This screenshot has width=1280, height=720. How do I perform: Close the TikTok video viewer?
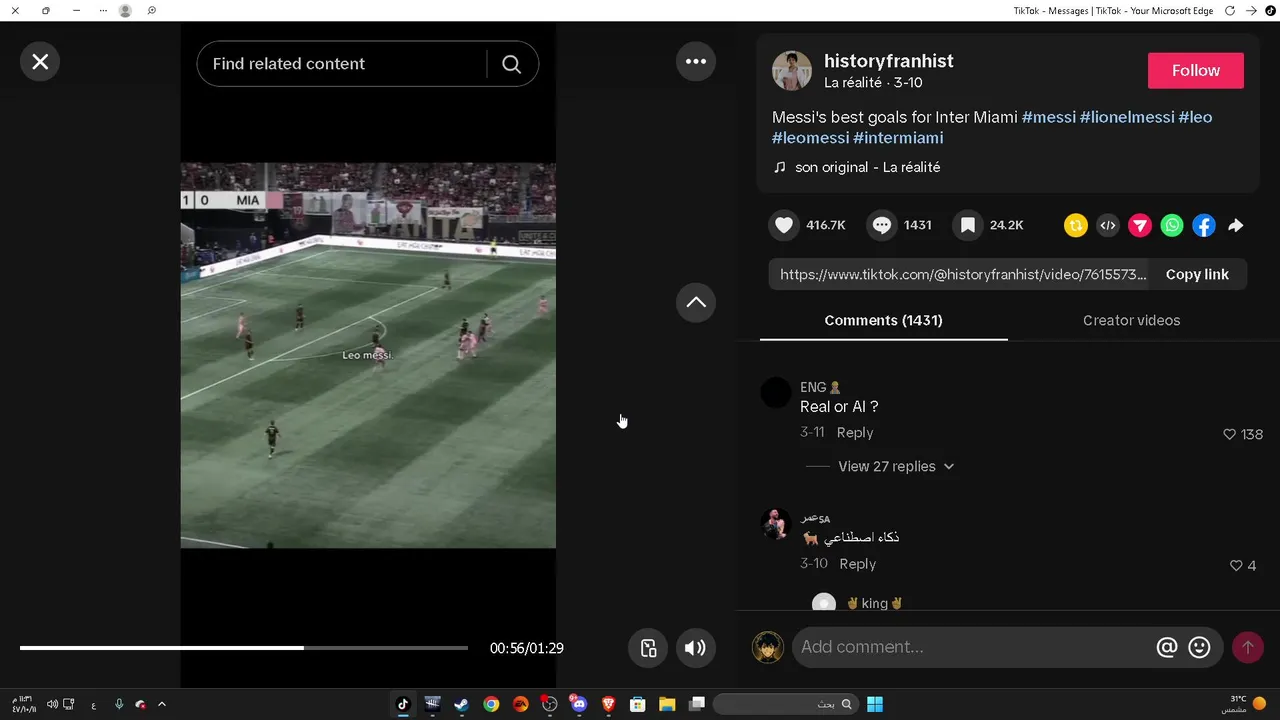click(x=40, y=62)
